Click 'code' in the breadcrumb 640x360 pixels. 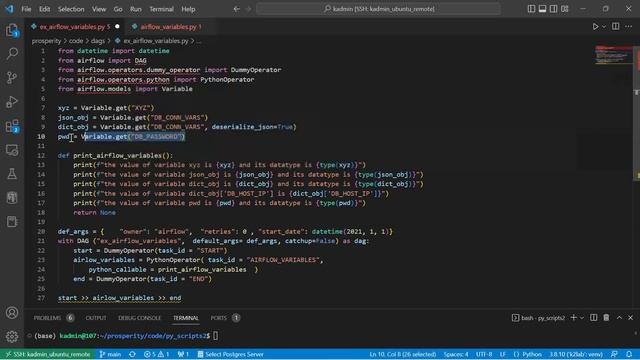click(76, 41)
